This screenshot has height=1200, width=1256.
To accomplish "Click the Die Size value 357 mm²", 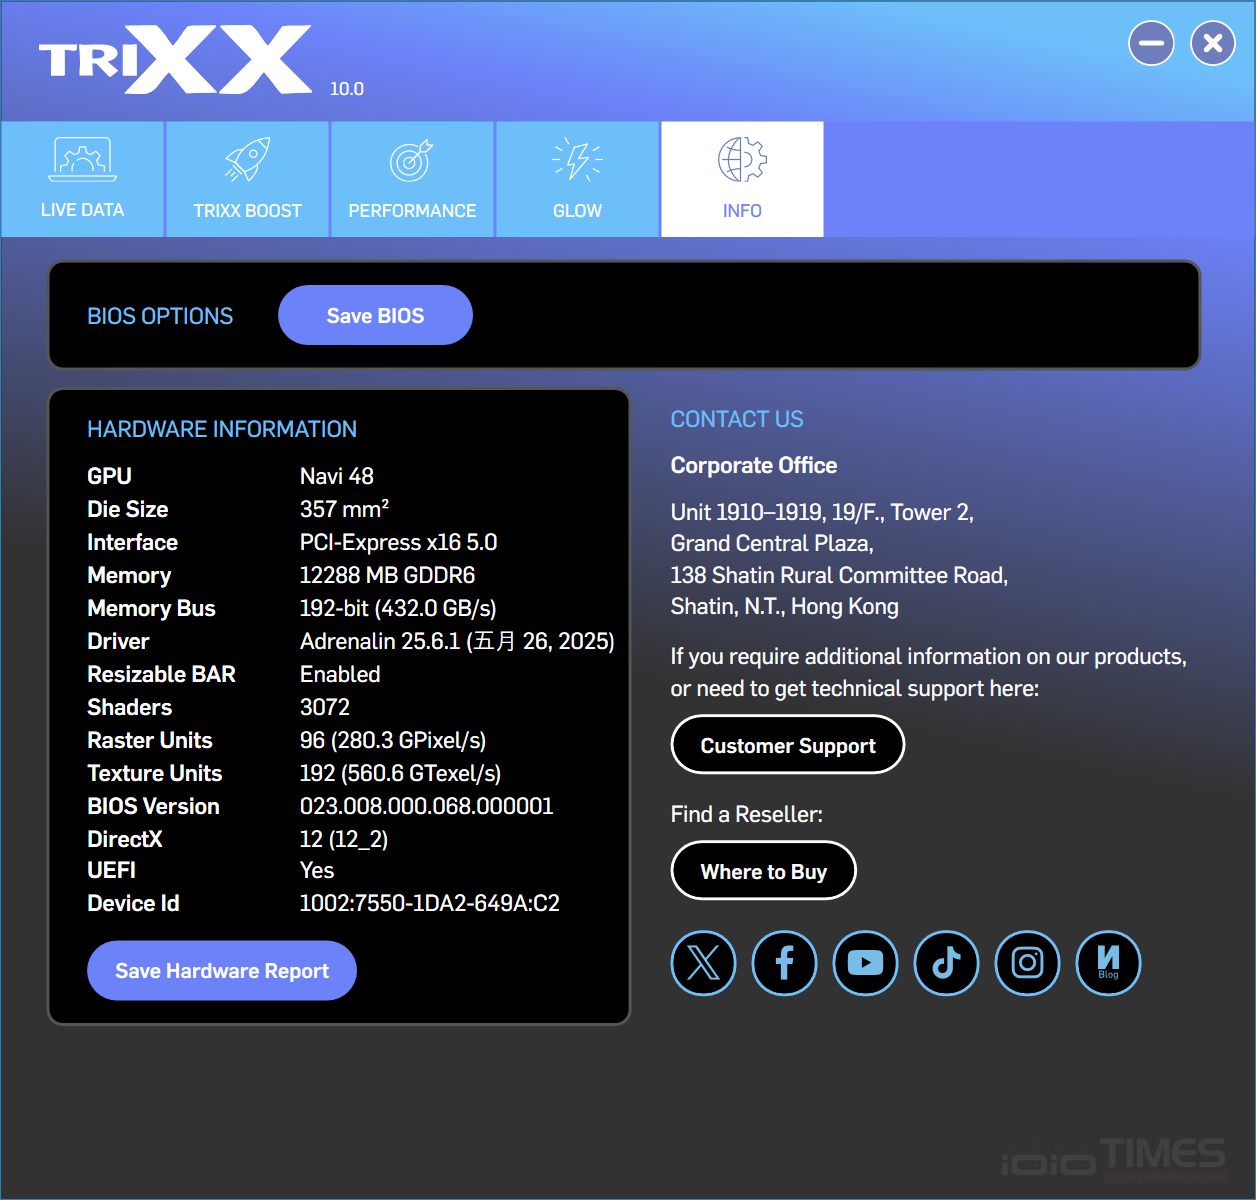I will (x=344, y=509).
